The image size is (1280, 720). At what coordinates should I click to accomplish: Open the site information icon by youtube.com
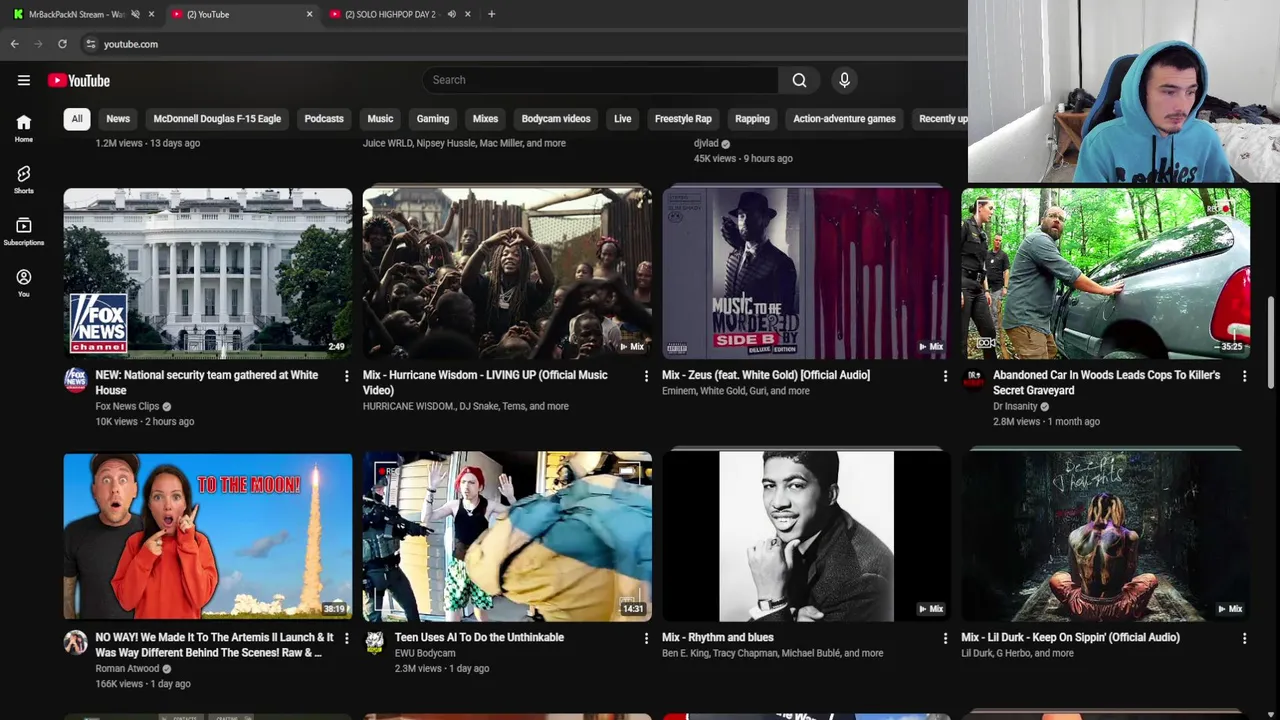tap(91, 44)
